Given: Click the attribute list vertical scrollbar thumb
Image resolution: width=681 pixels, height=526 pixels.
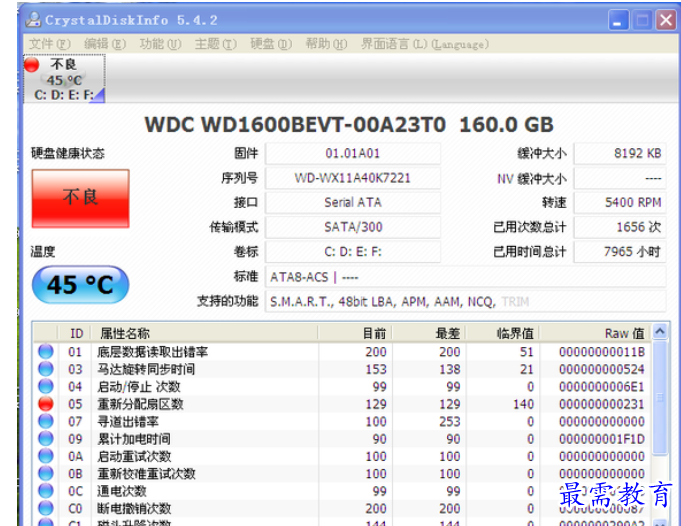Looking at the screenshot, I should click(660, 397).
